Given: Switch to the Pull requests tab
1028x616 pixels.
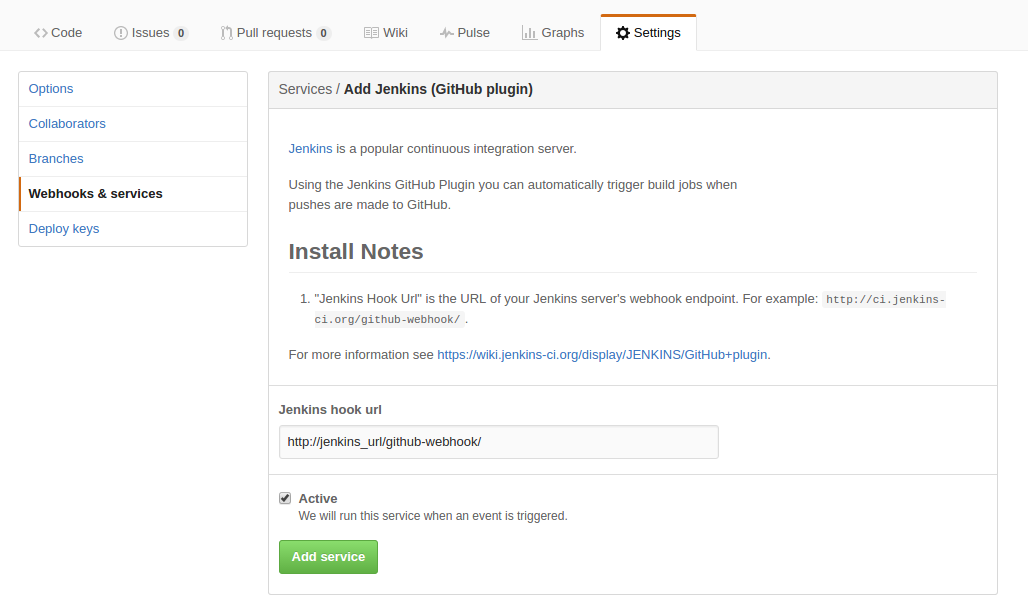Looking at the screenshot, I should (275, 33).
